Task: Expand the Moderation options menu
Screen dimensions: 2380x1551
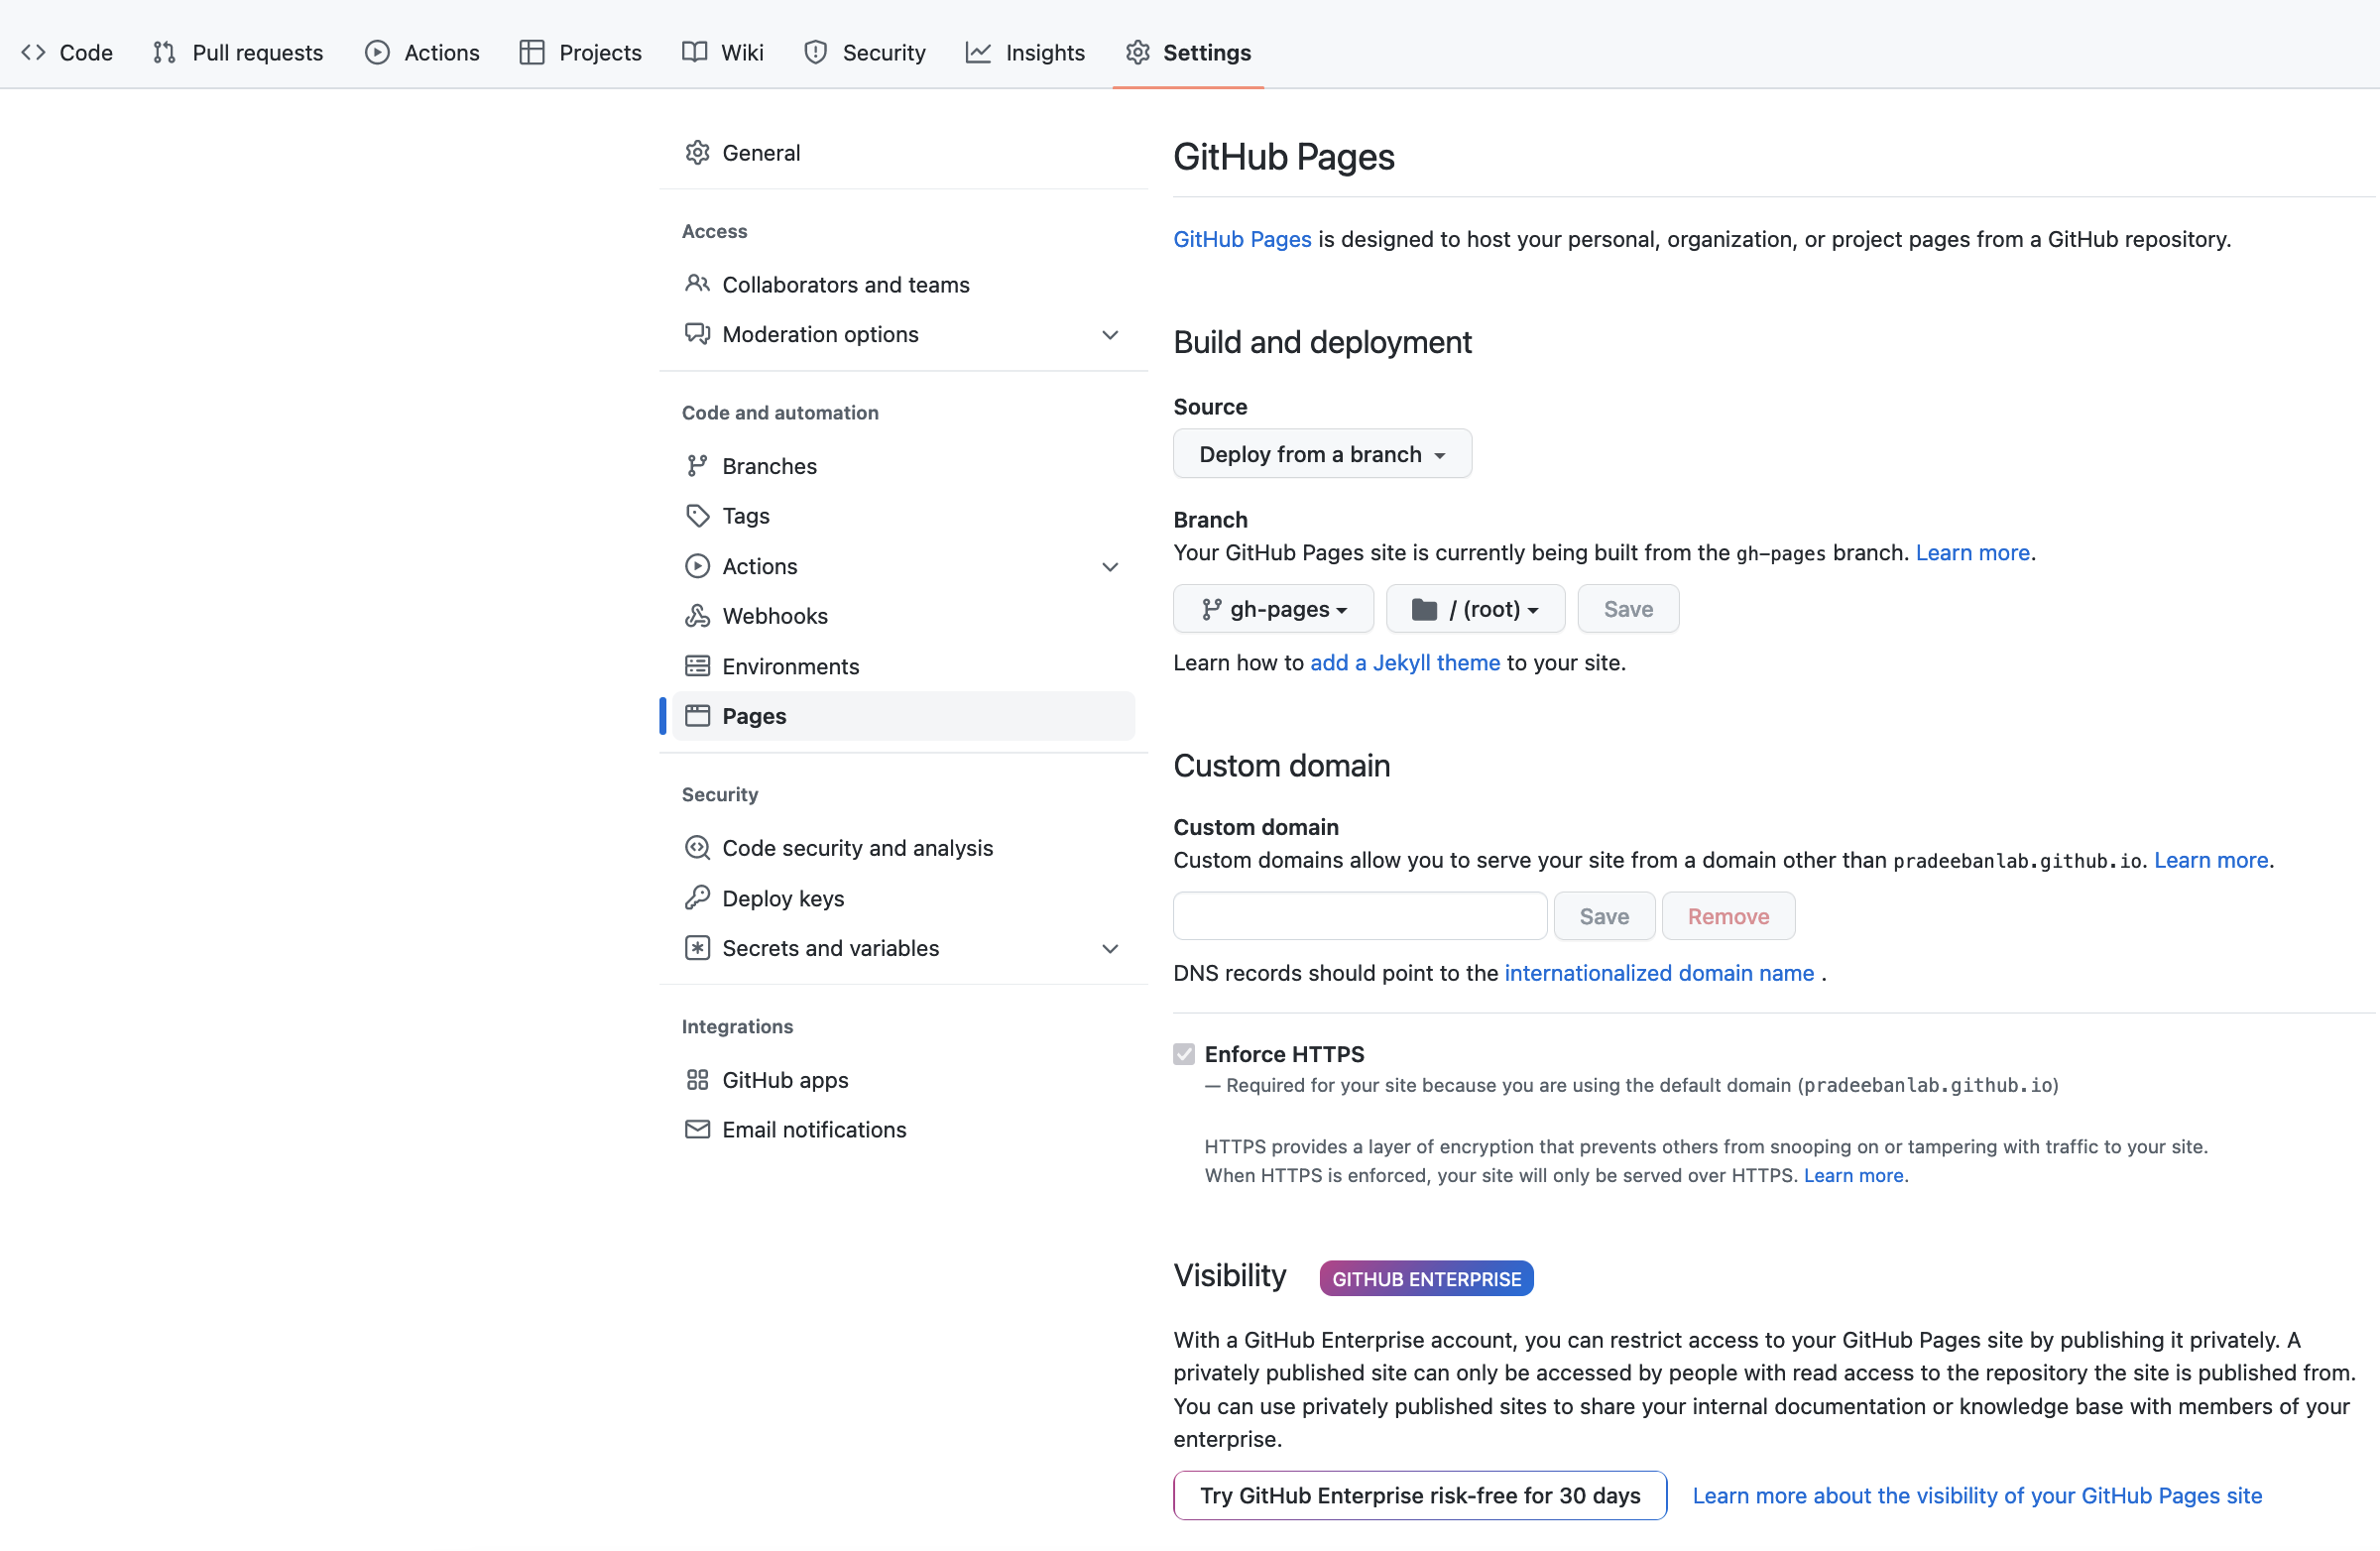Action: (x=1105, y=333)
